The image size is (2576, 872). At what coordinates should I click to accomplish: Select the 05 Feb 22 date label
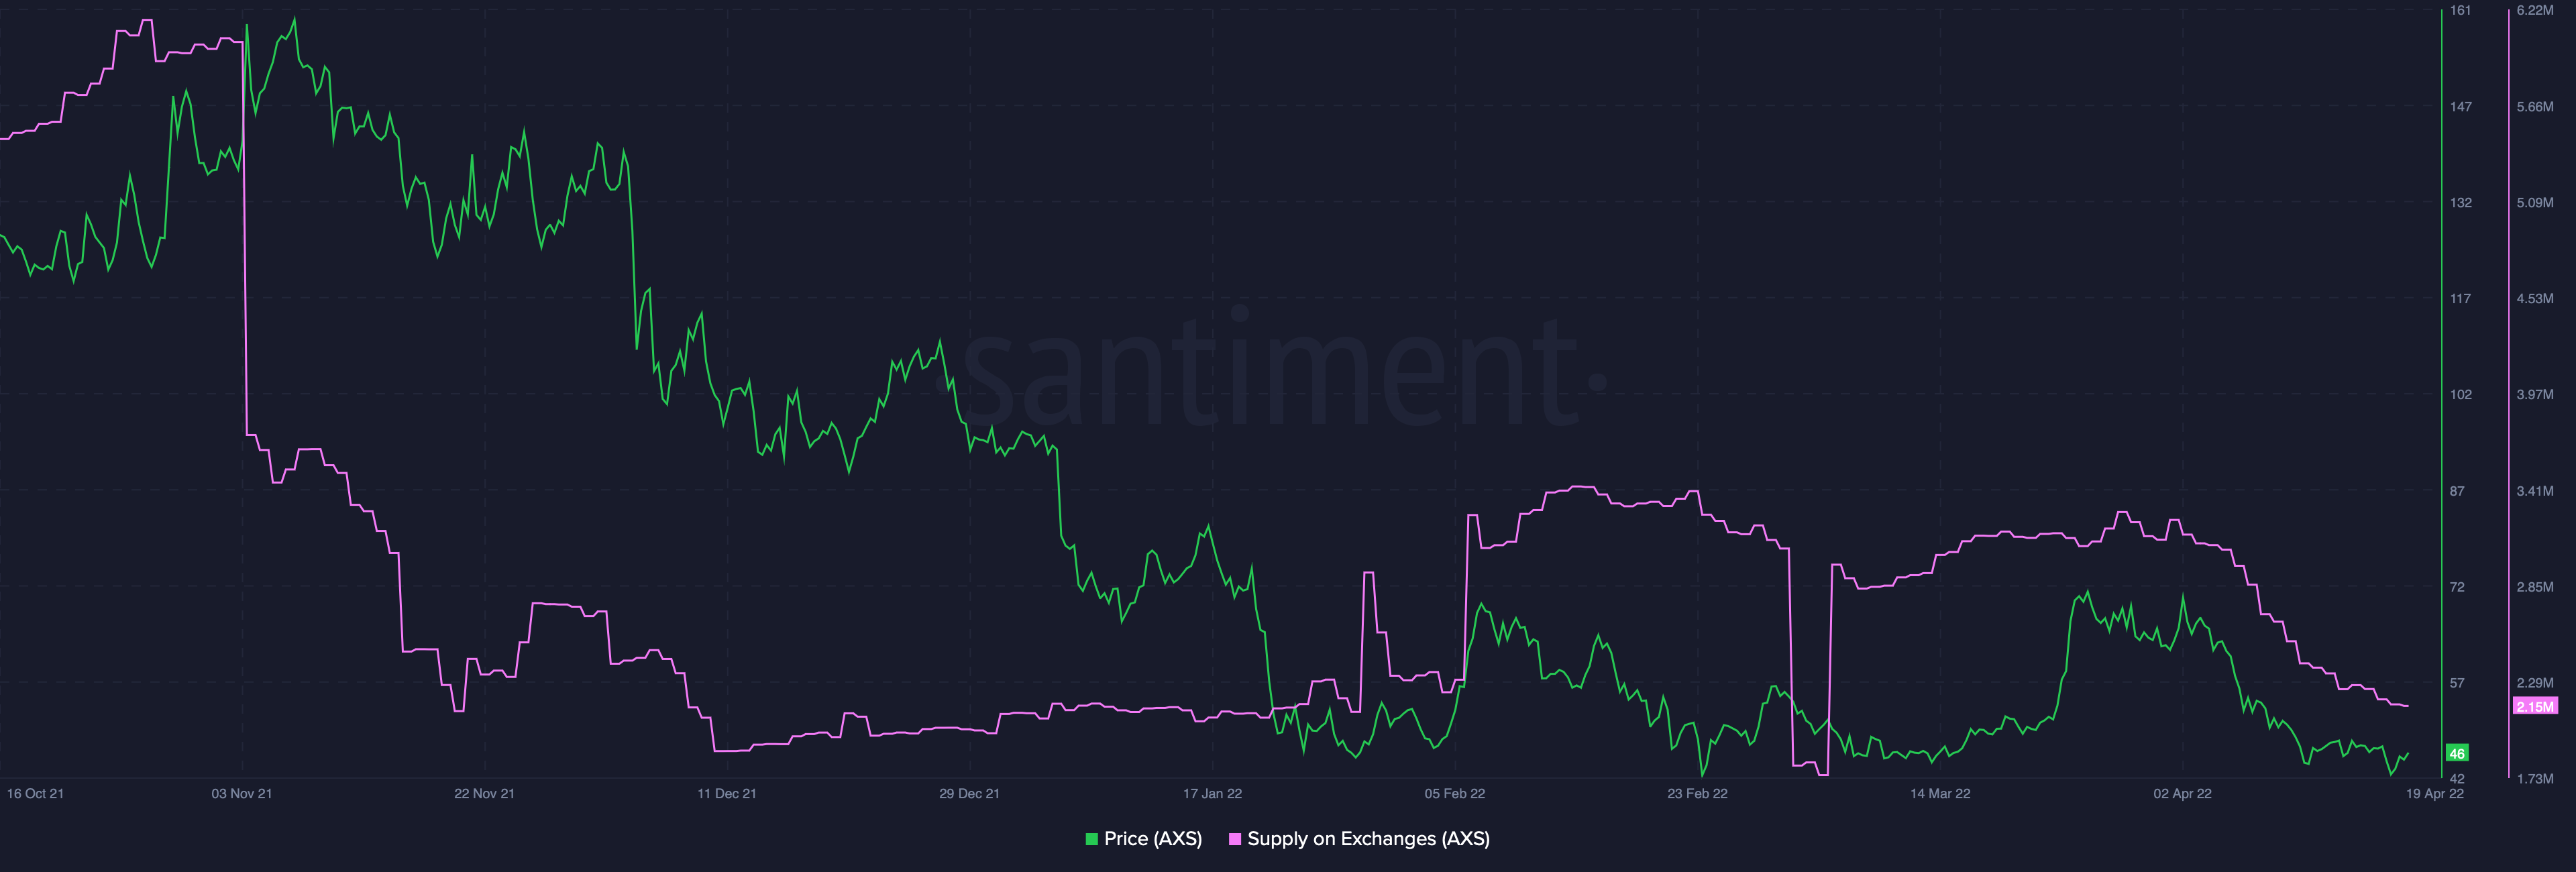click(x=1454, y=794)
